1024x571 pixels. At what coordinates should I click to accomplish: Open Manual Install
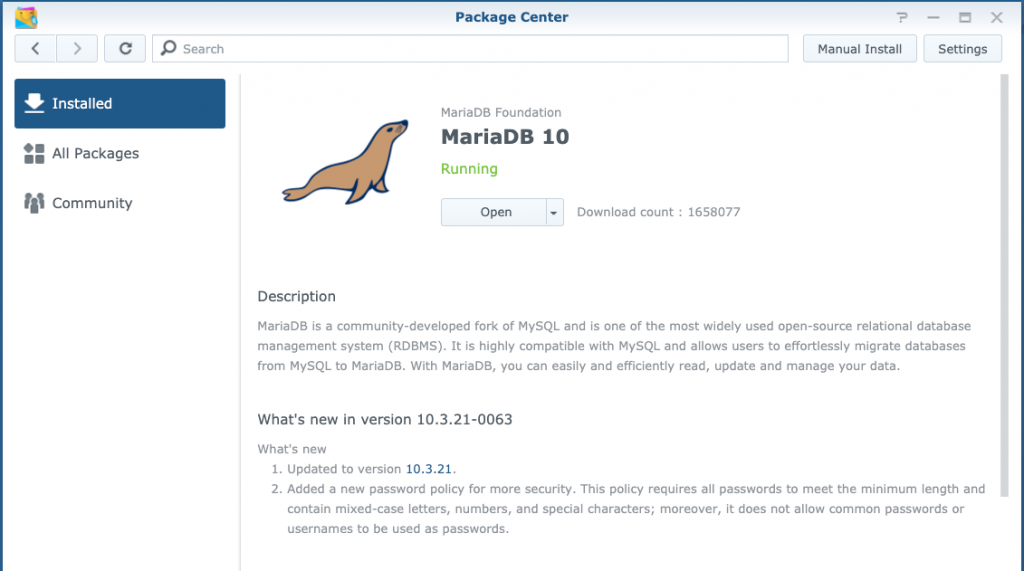coord(859,48)
